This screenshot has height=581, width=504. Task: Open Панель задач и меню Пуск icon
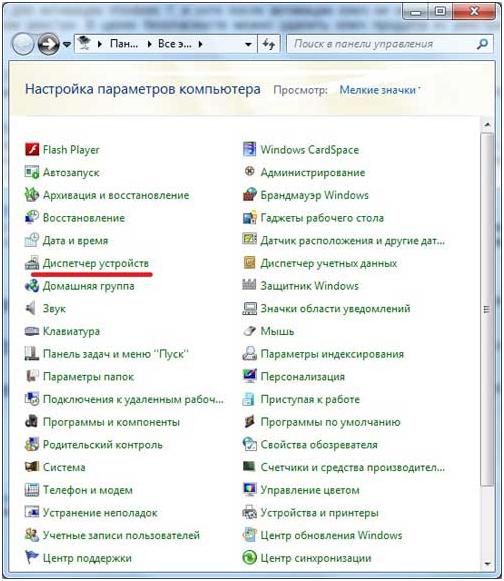[32, 353]
